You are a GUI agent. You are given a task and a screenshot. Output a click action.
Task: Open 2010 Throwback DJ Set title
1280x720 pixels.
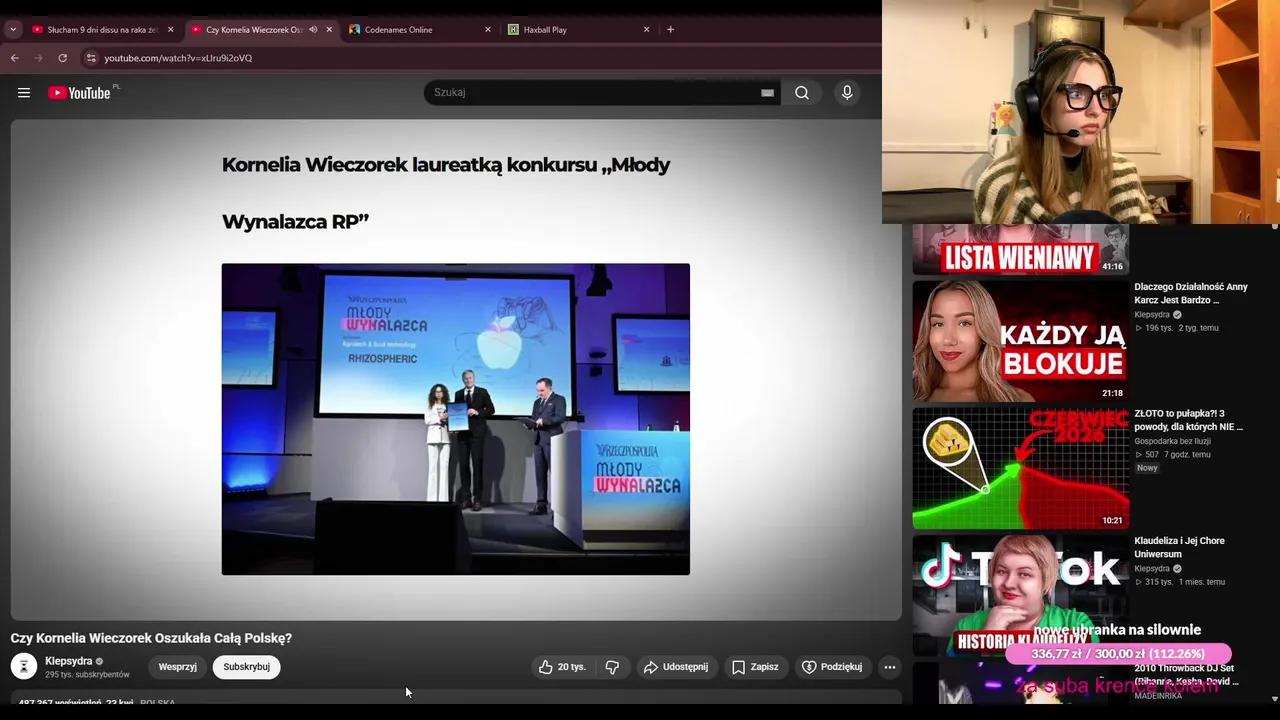click(1184, 675)
